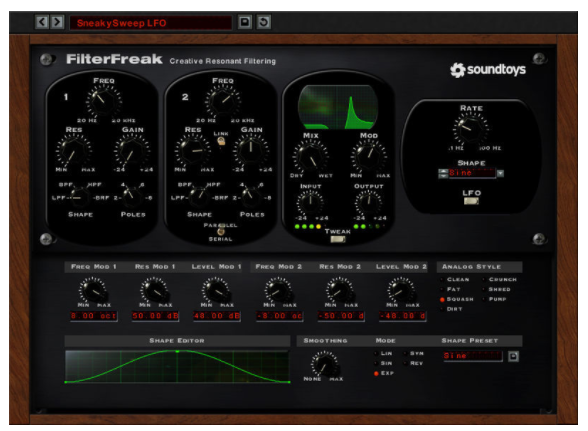Screen dimensions: 588x431
Task: Adjust filter 1 Gain knob
Action: pos(132,151)
